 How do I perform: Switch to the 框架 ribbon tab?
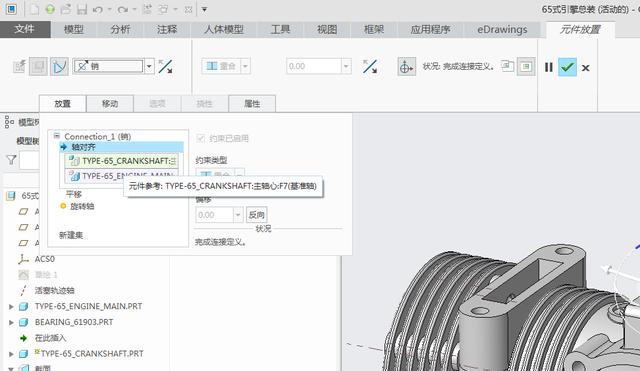(x=374, y=29)
